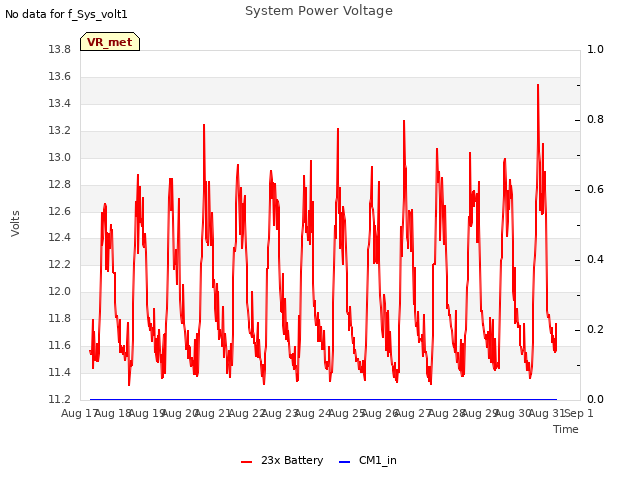The image size is (640, 480).
Task: Click the 12.8 left axis tick label
Action: [x=60, y=184]
